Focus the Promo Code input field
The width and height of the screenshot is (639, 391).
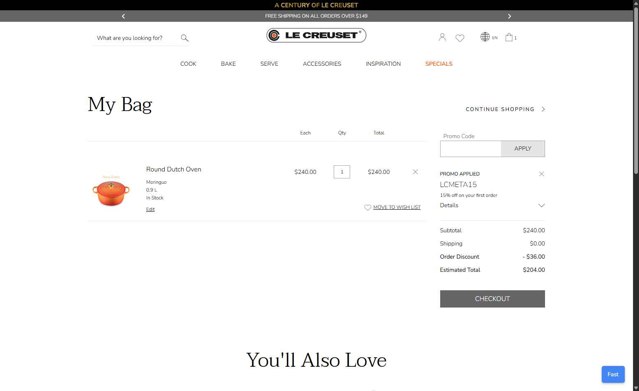coord(471,148)
